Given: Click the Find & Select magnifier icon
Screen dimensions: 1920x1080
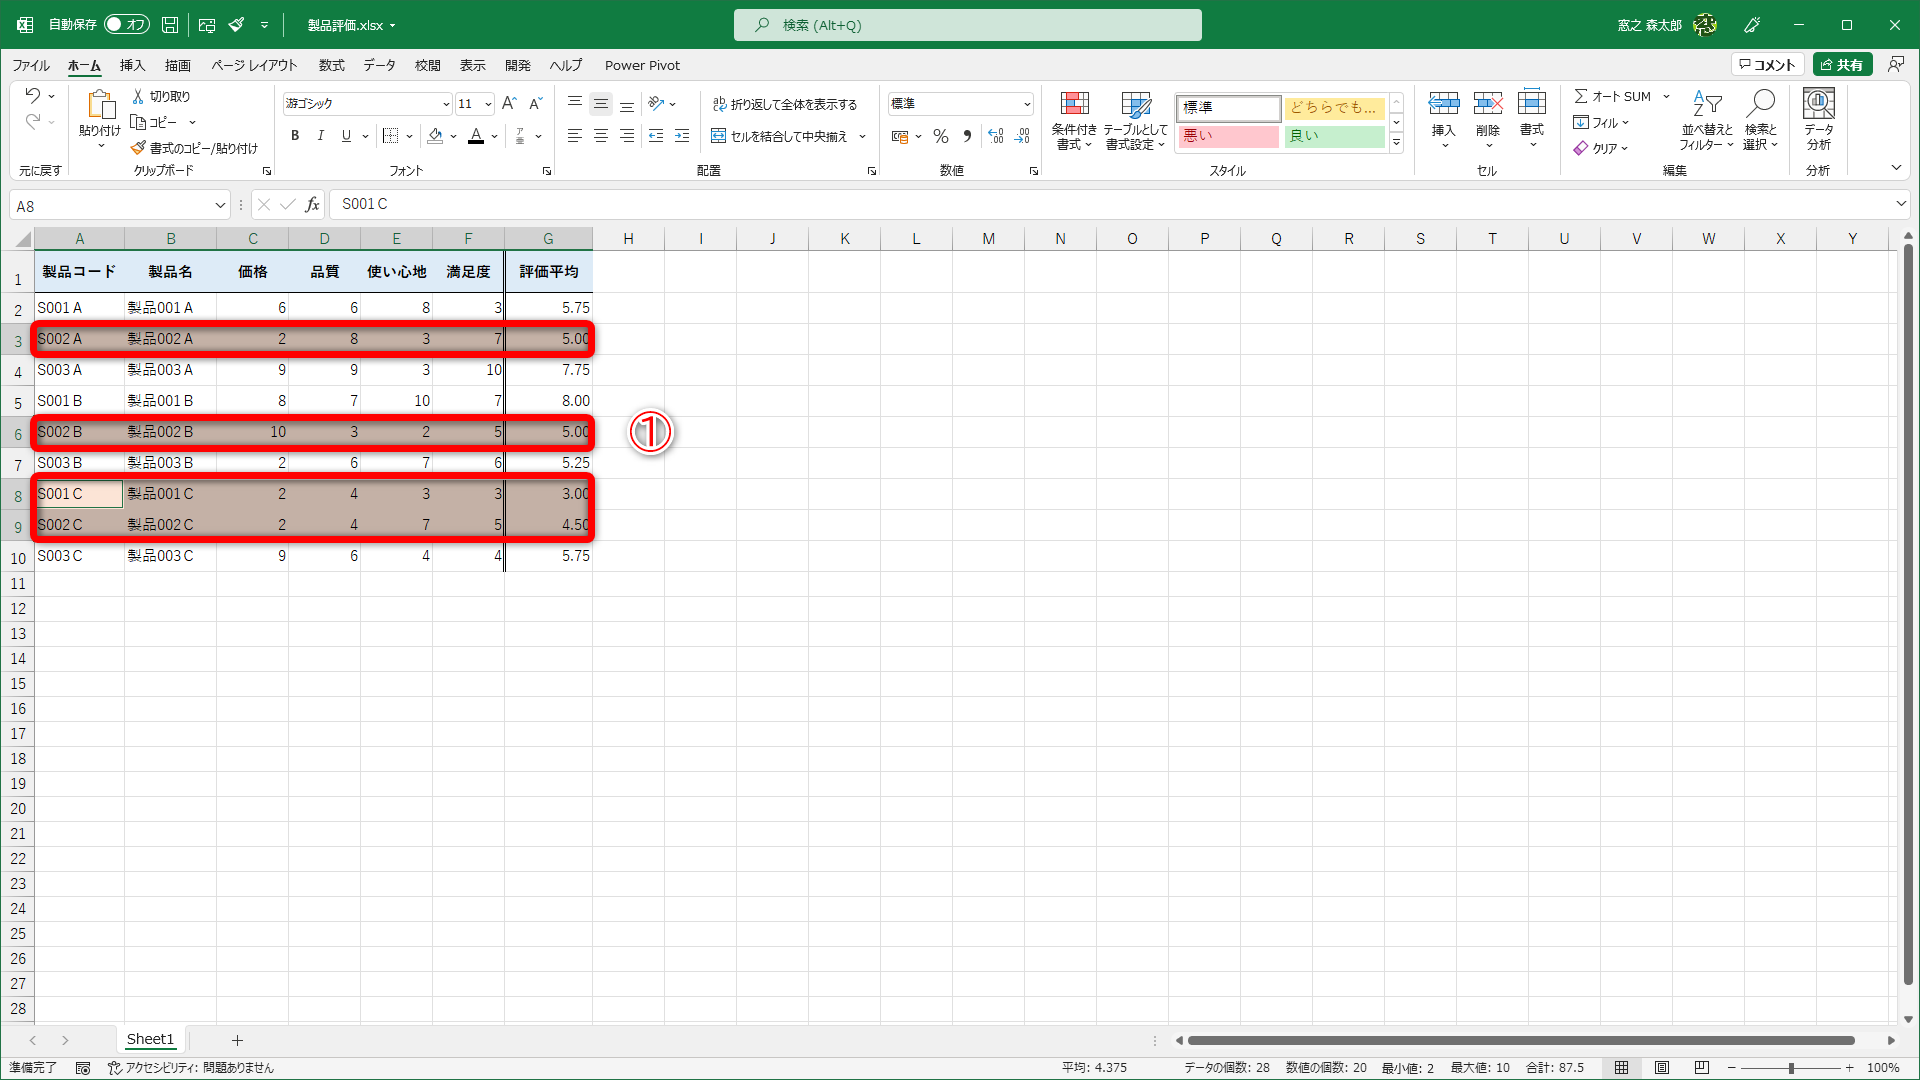Looking at the screenshot, I should 1760,104.
